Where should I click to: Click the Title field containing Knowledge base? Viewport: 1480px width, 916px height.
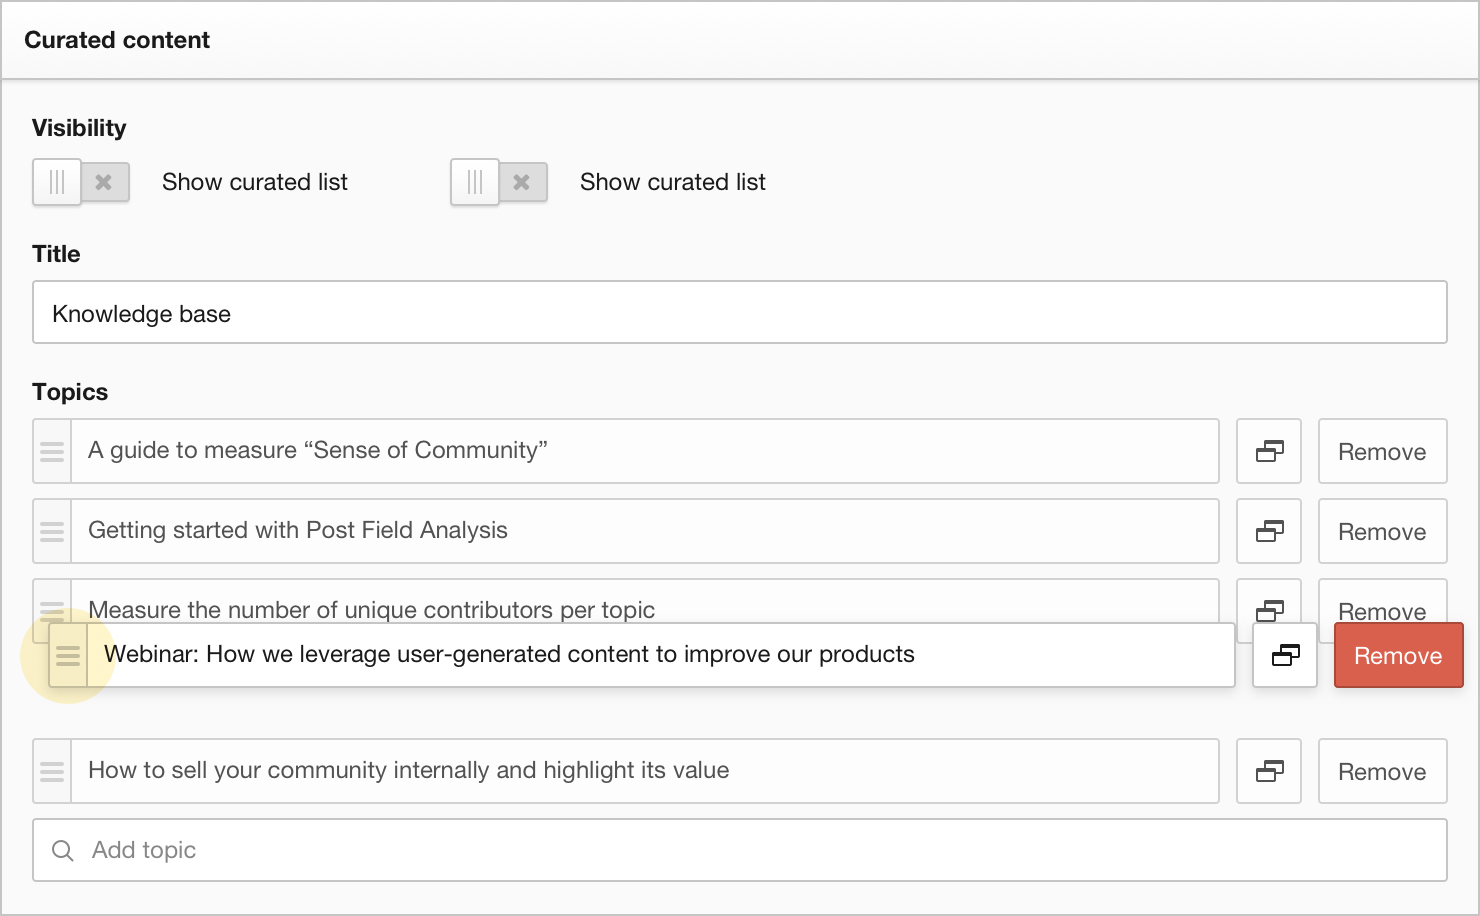pyautogui.click(x=740, y=312)
